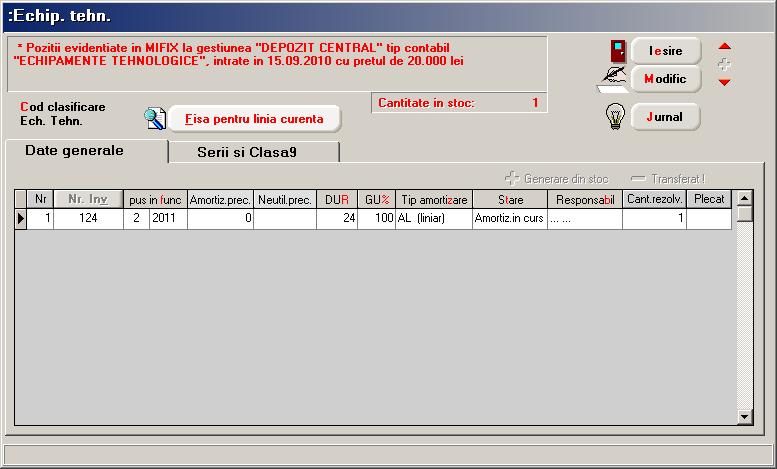Click the Cantitate in stoc field

pyautogui.click(x=459, y=103)
